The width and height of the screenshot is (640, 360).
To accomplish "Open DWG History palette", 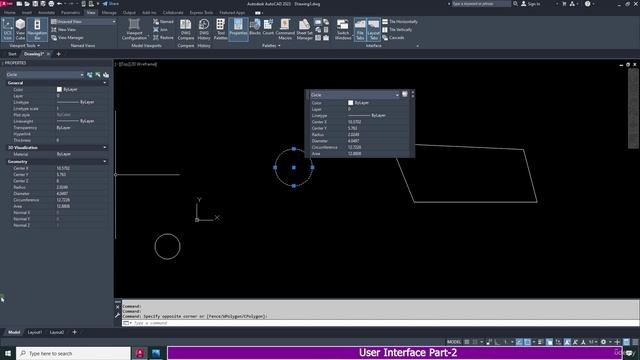I will 204,29.
